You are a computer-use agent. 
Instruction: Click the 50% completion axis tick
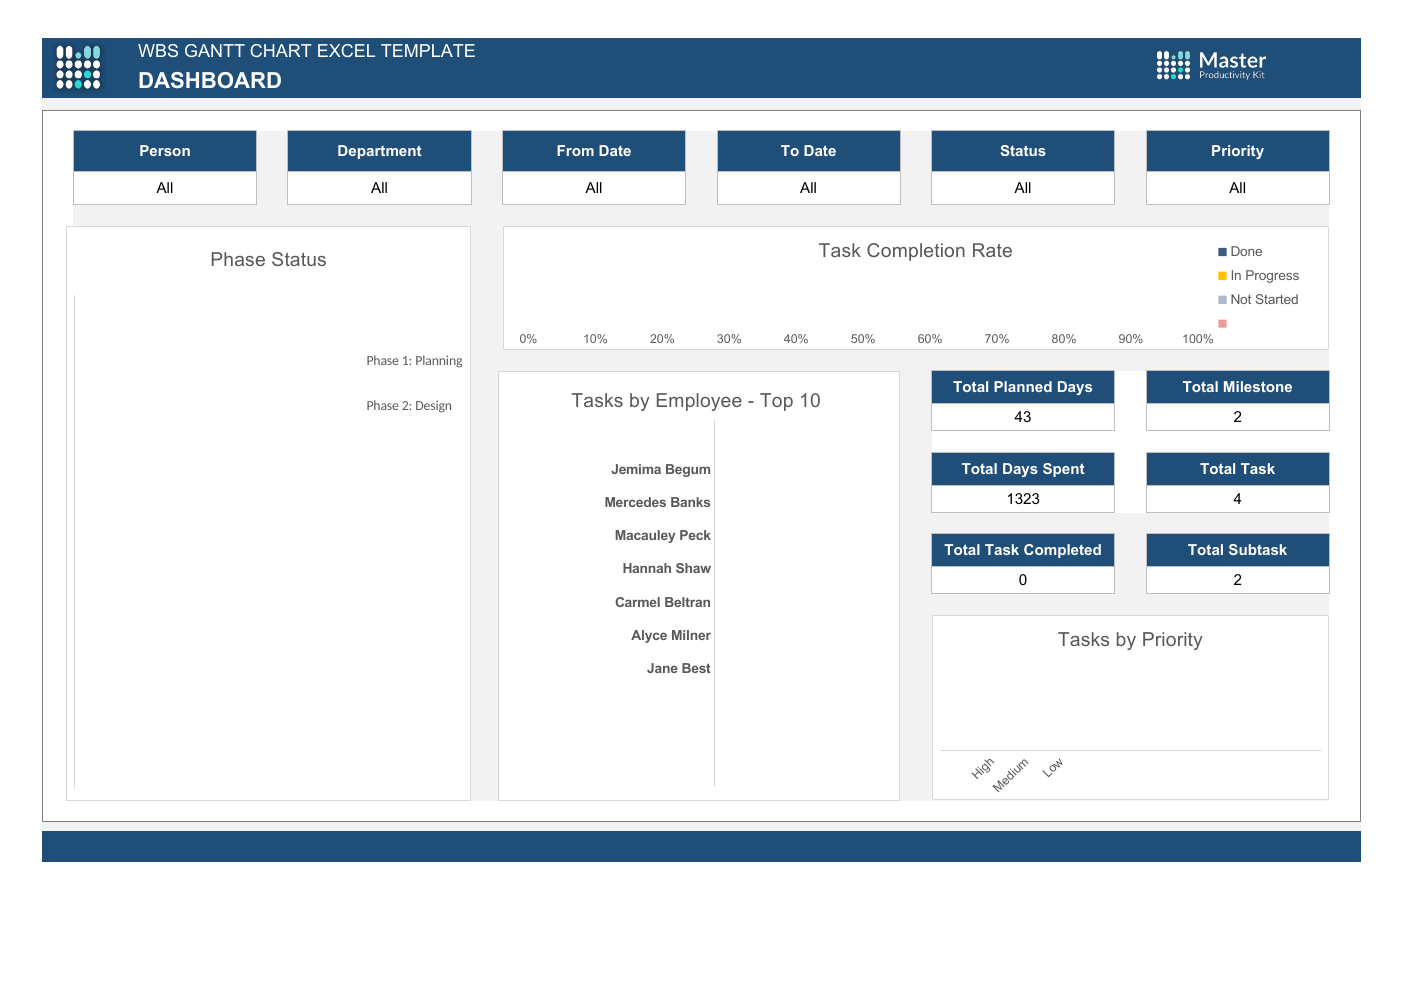863,339
